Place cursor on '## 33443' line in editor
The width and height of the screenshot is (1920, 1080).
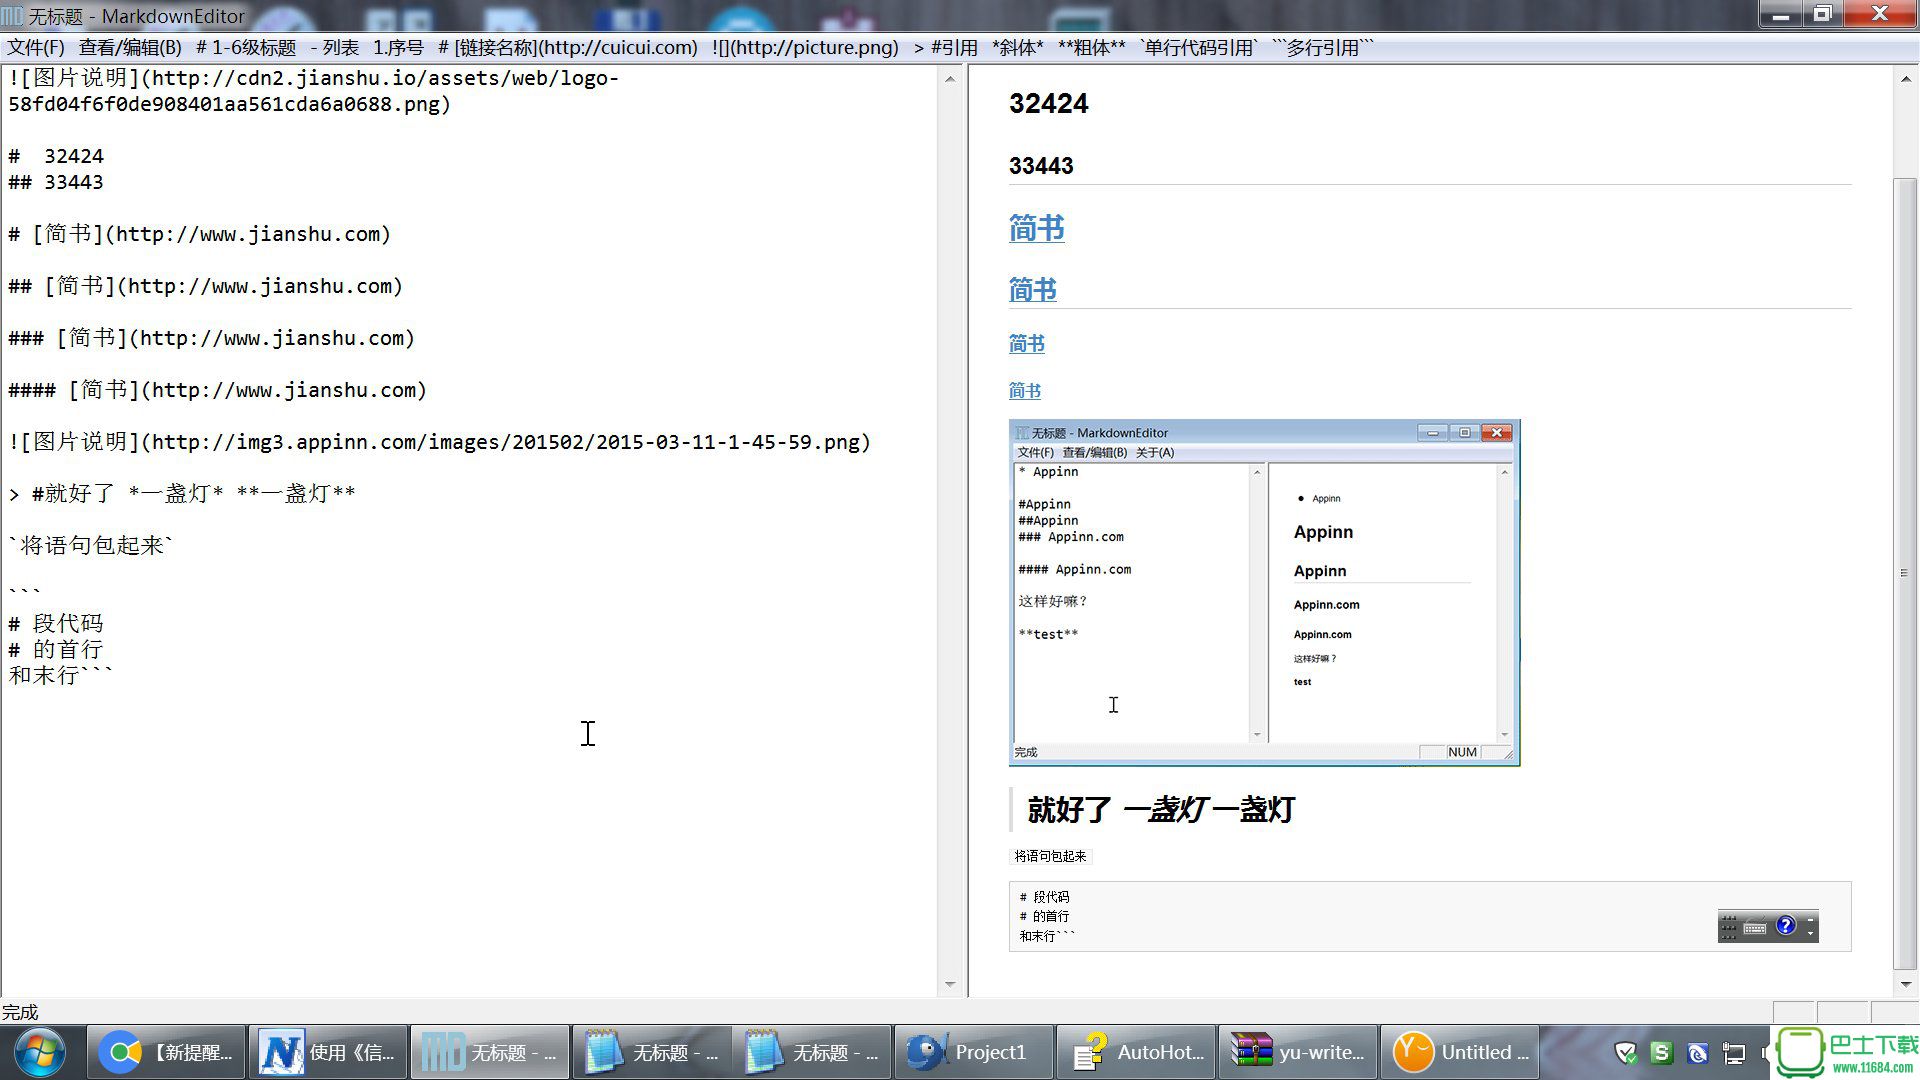56,182
